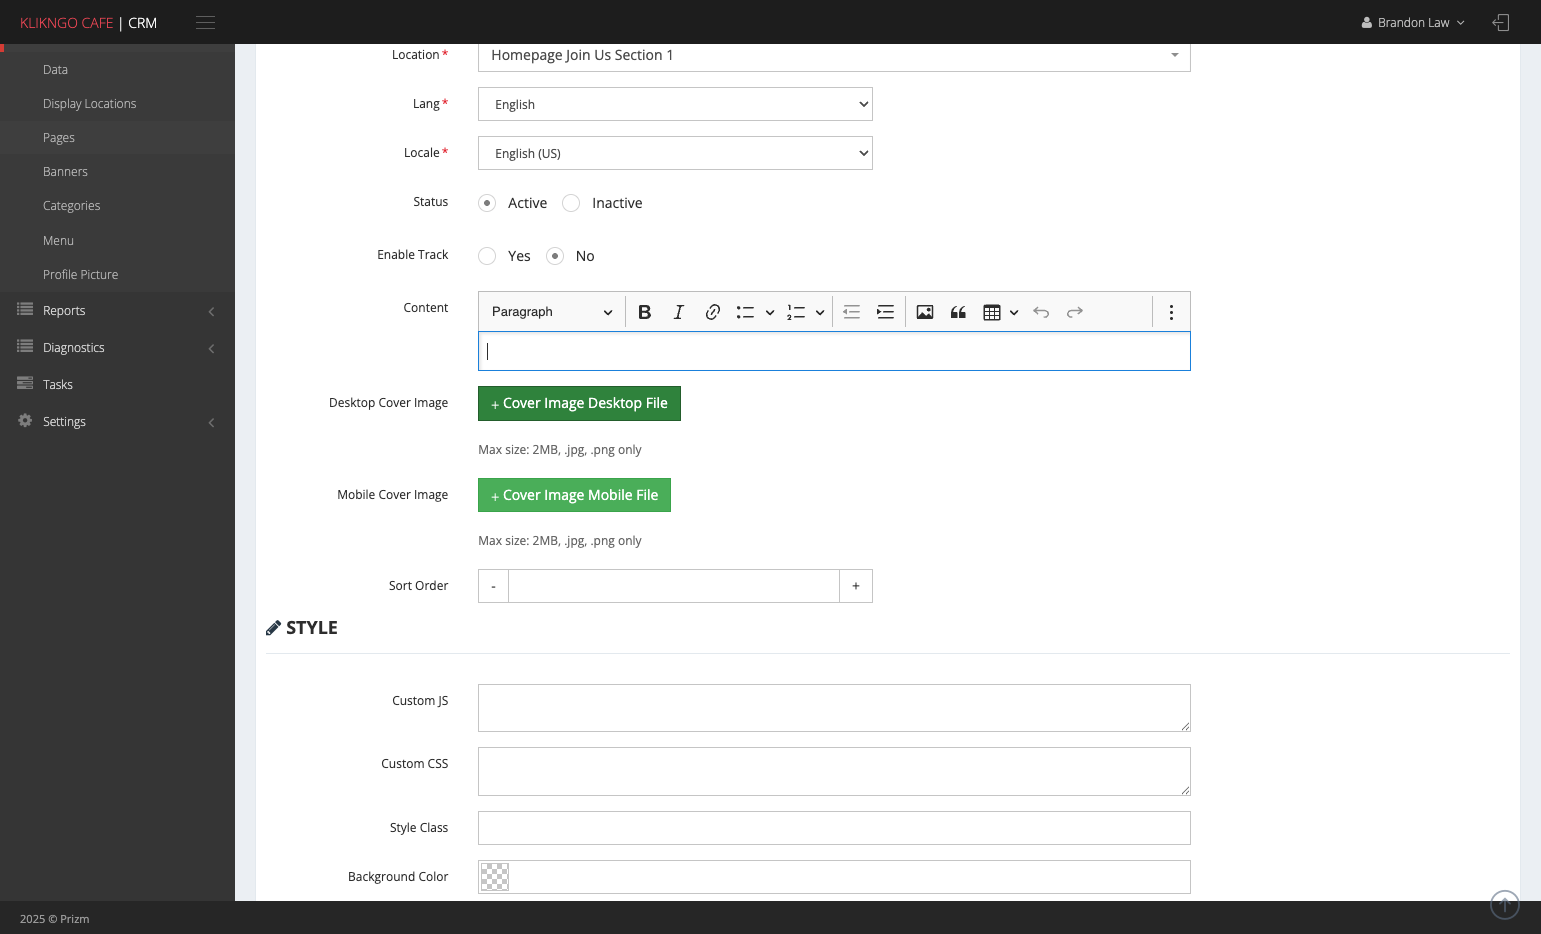
Task: Open the Location dropdown
Action: [x=834, y=55]
